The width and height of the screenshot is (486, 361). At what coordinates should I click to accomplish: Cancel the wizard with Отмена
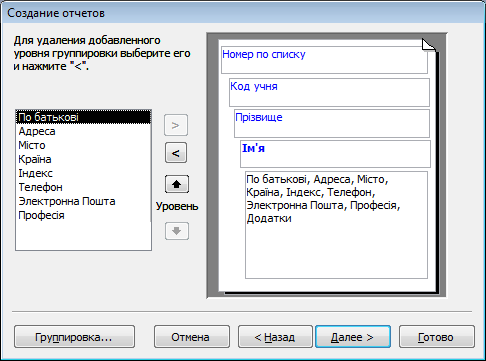[192, 337]
